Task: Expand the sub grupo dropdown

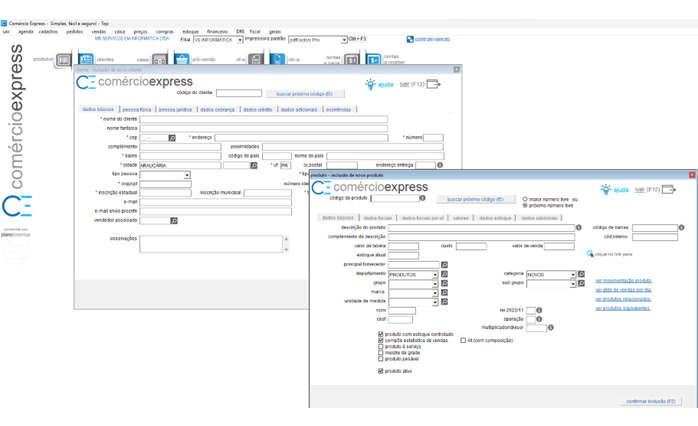Action: 573,284
